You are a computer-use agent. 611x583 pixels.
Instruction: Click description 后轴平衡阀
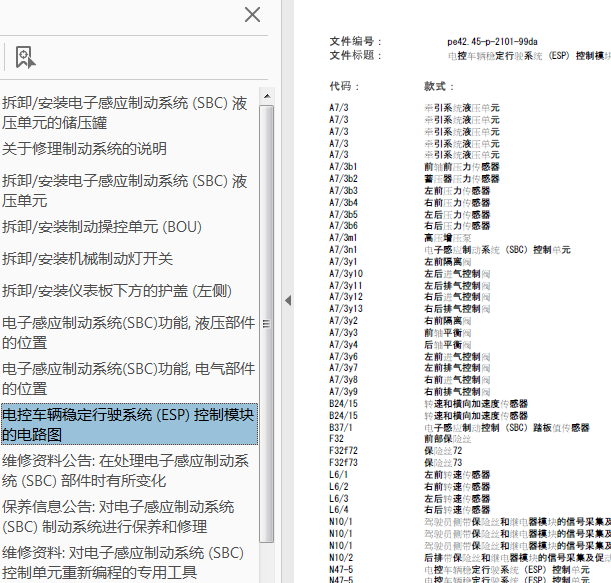[447, 345]
